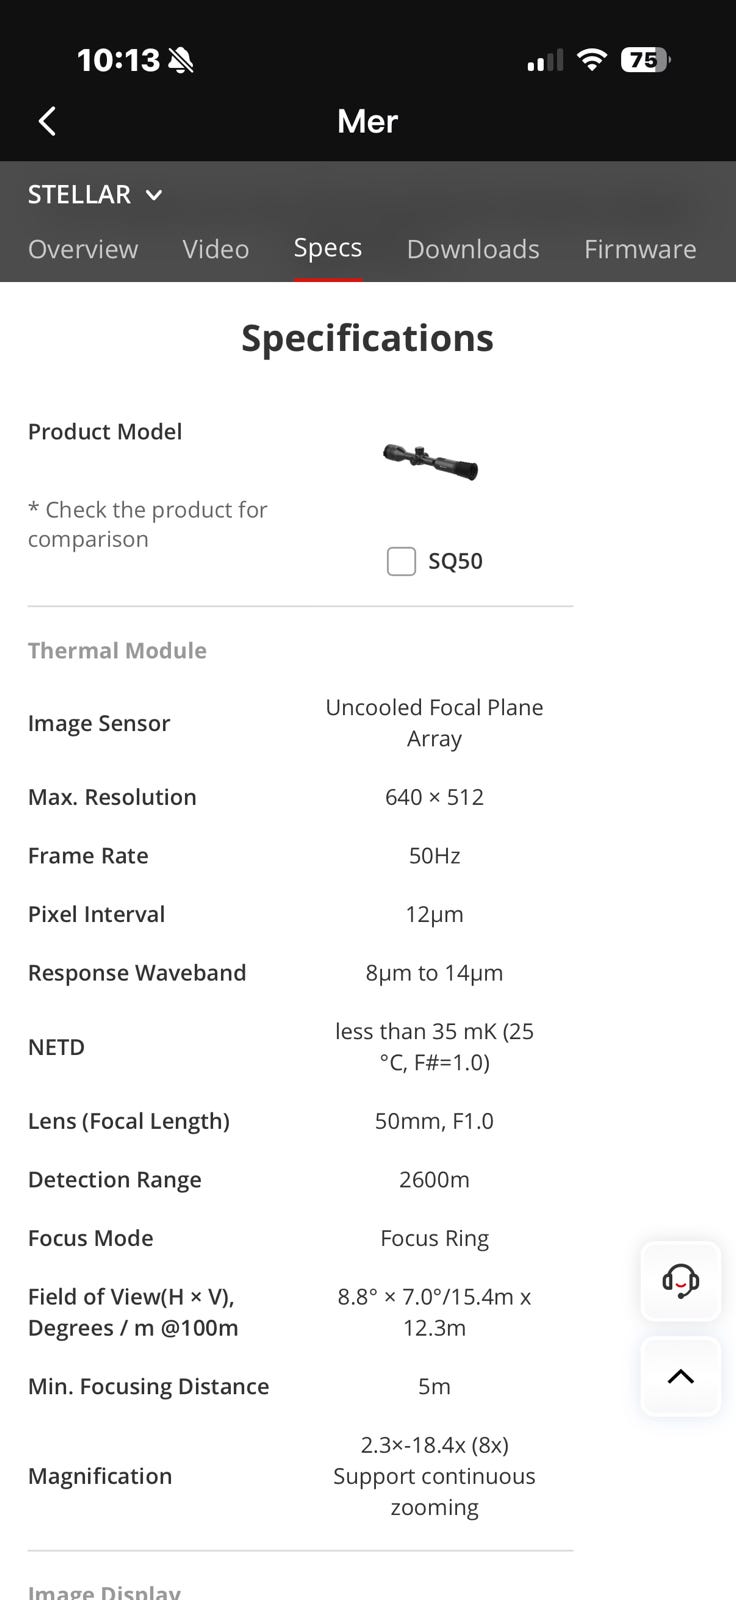Viewport: 736px width, 1600px height.
Task: Open the Firmware tab
Action: click(640, 249)
